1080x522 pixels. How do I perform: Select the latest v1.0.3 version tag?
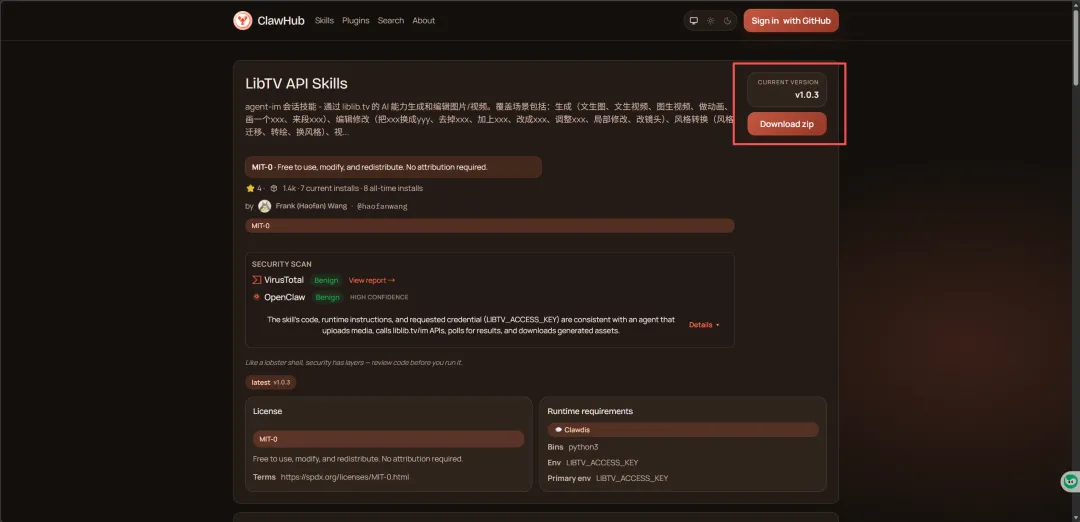(x=271, y=382)
